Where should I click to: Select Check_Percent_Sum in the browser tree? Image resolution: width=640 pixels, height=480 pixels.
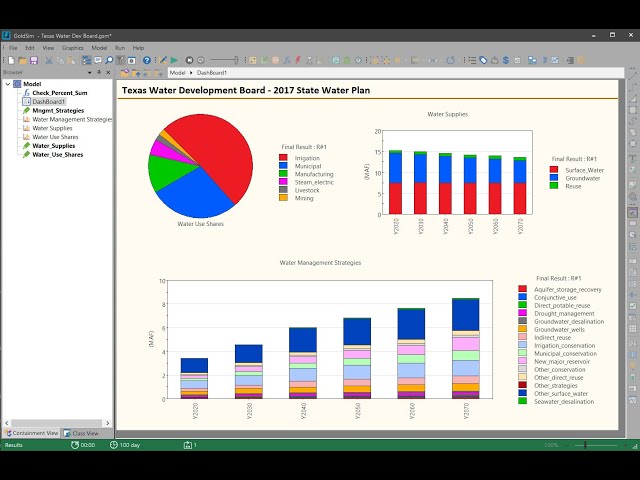click(x=60, y=93)
